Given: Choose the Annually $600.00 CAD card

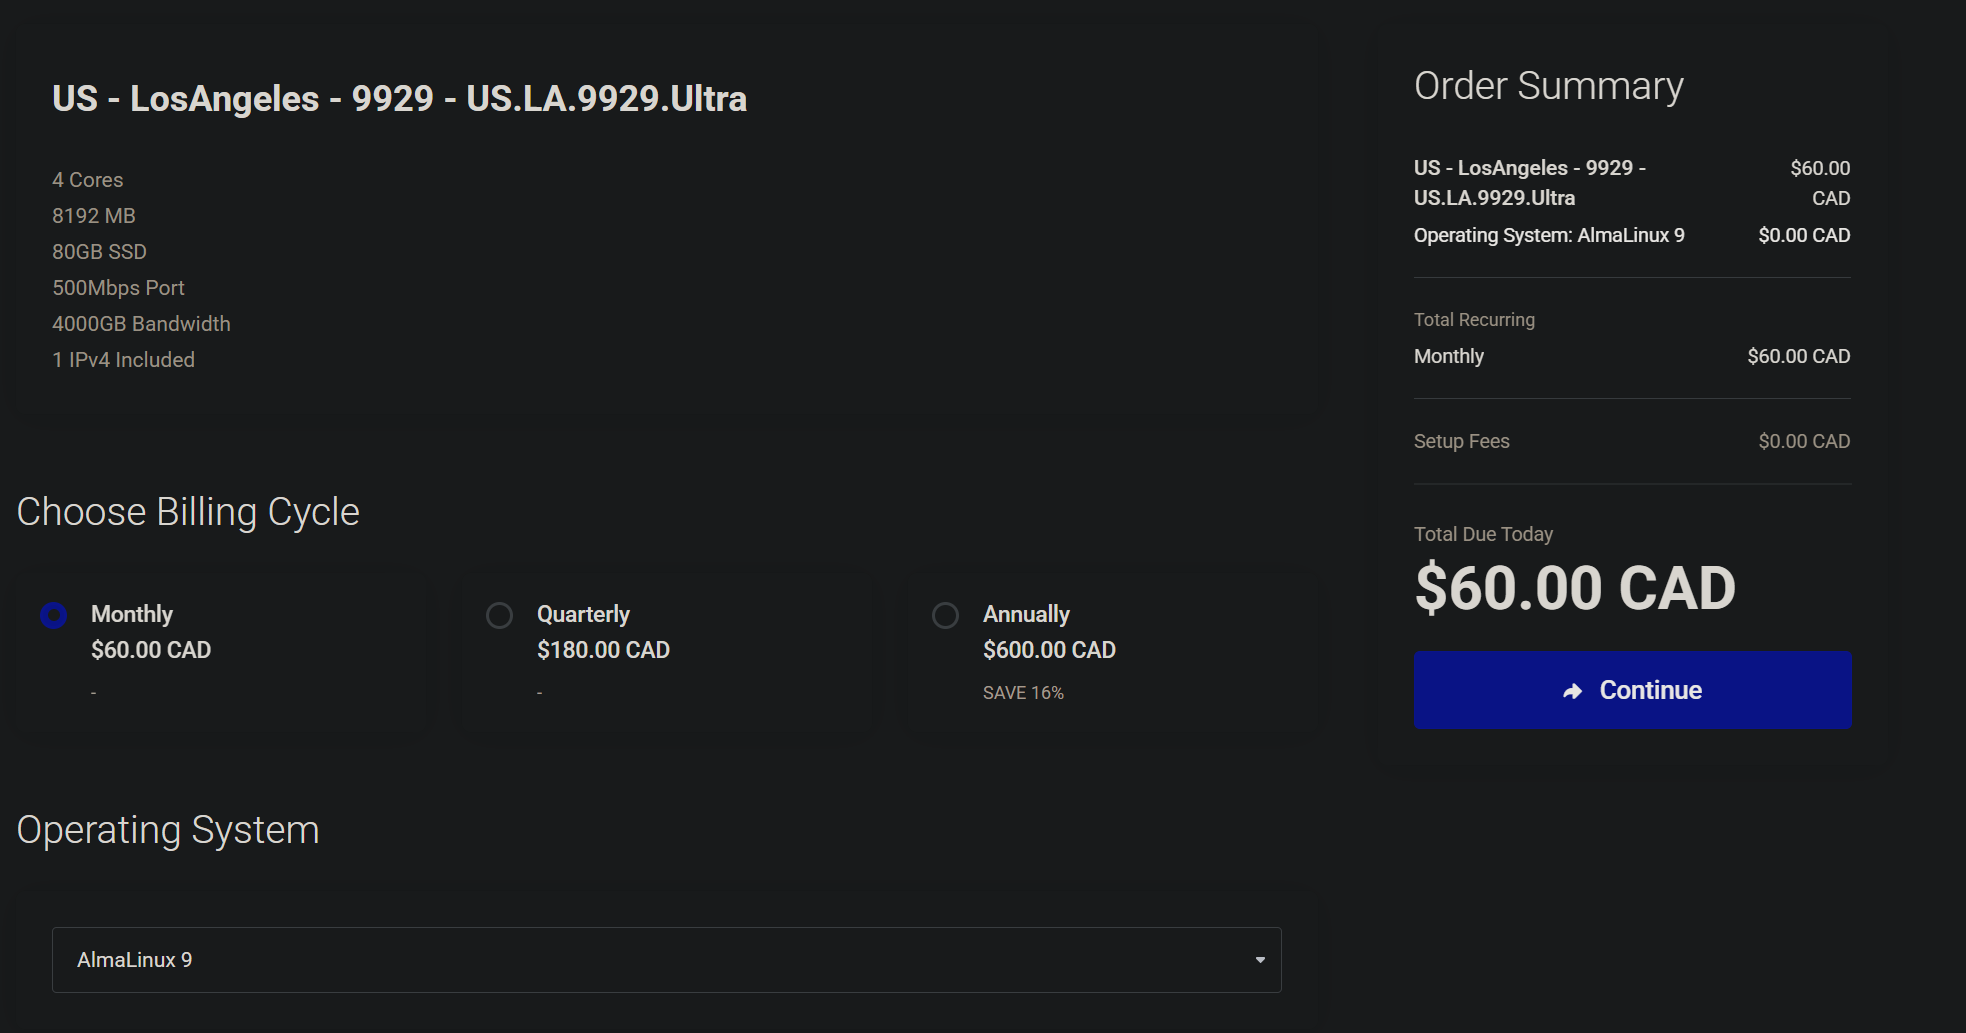Looking at the screenshot, I should (x=1114, y=652).
